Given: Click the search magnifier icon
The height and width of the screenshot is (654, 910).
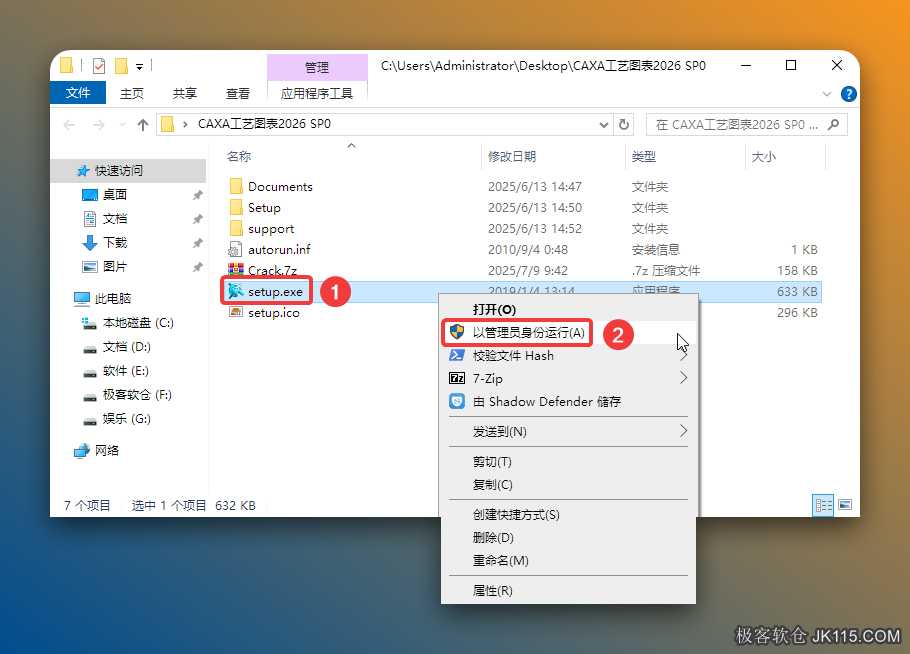Looking at the screenshot, I should pyautogui.click(x=833, y=124).
